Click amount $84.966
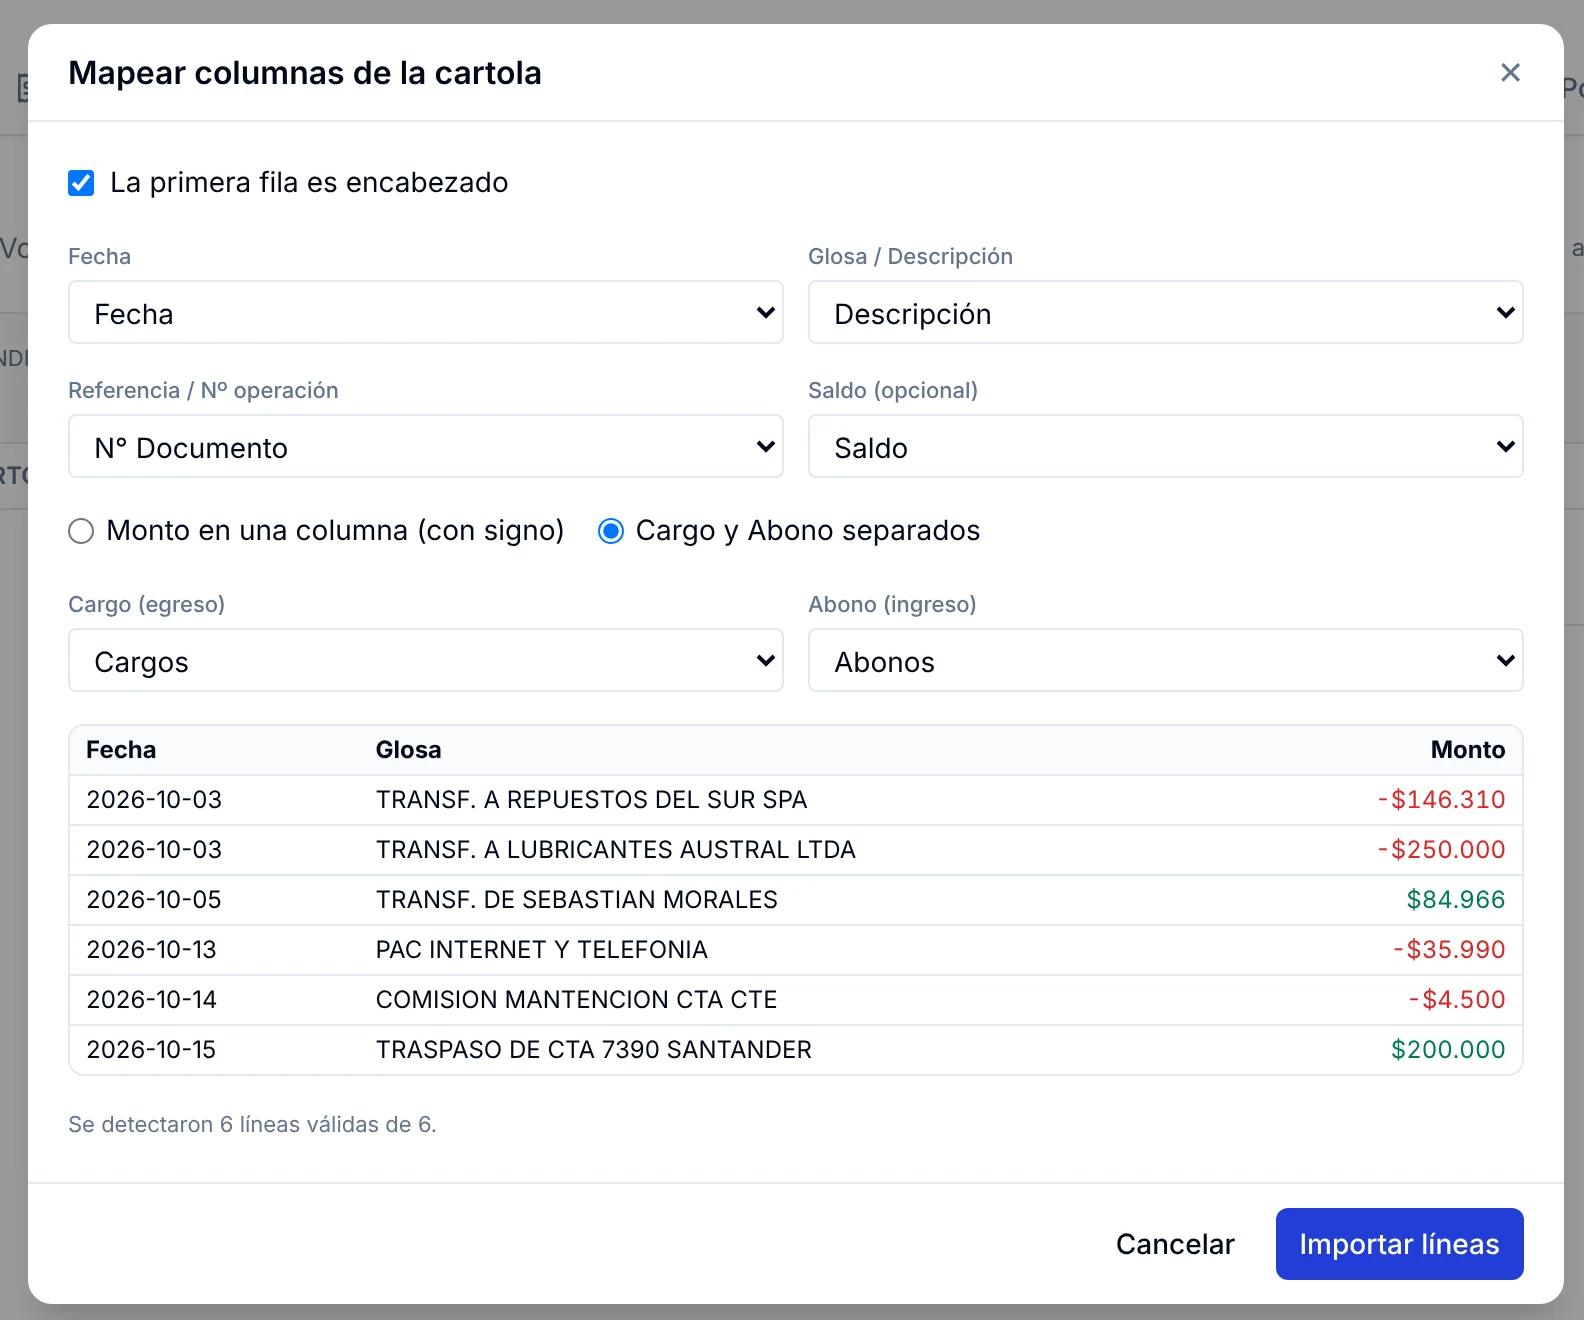This screenshot has height=1320, width=1584. click(1456, 900)
